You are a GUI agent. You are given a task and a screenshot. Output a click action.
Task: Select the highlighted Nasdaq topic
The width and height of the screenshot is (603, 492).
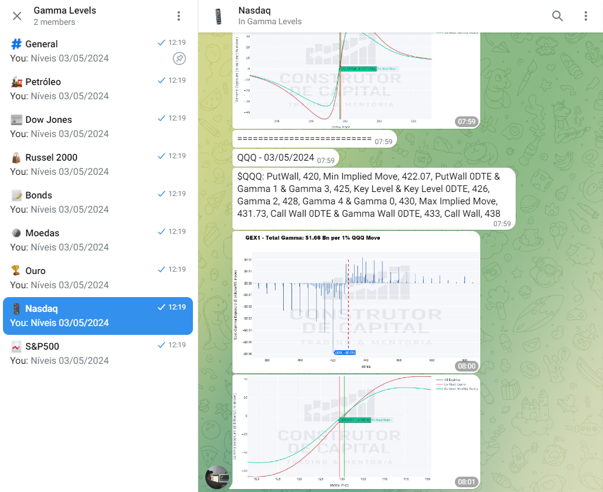pos(98,315)
